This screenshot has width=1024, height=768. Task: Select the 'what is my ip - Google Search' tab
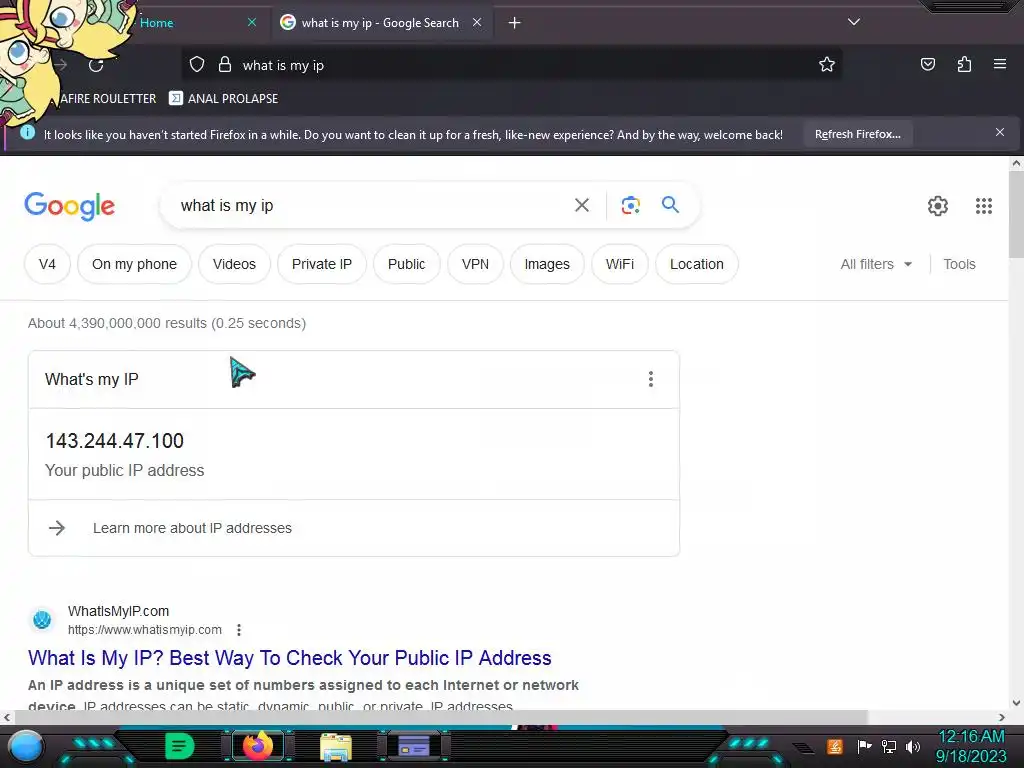pyautogui.click(x=381, y=23)
